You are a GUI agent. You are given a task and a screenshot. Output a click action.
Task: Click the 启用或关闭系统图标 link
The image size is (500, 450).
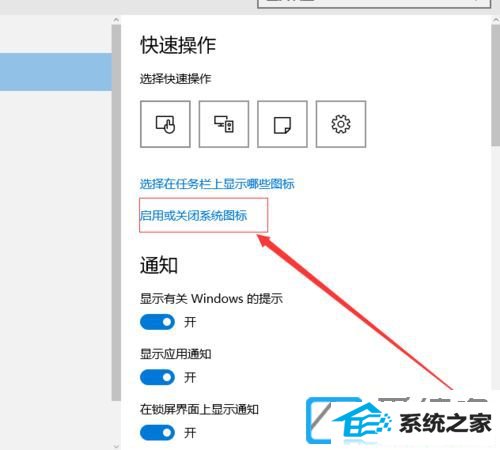193,216
